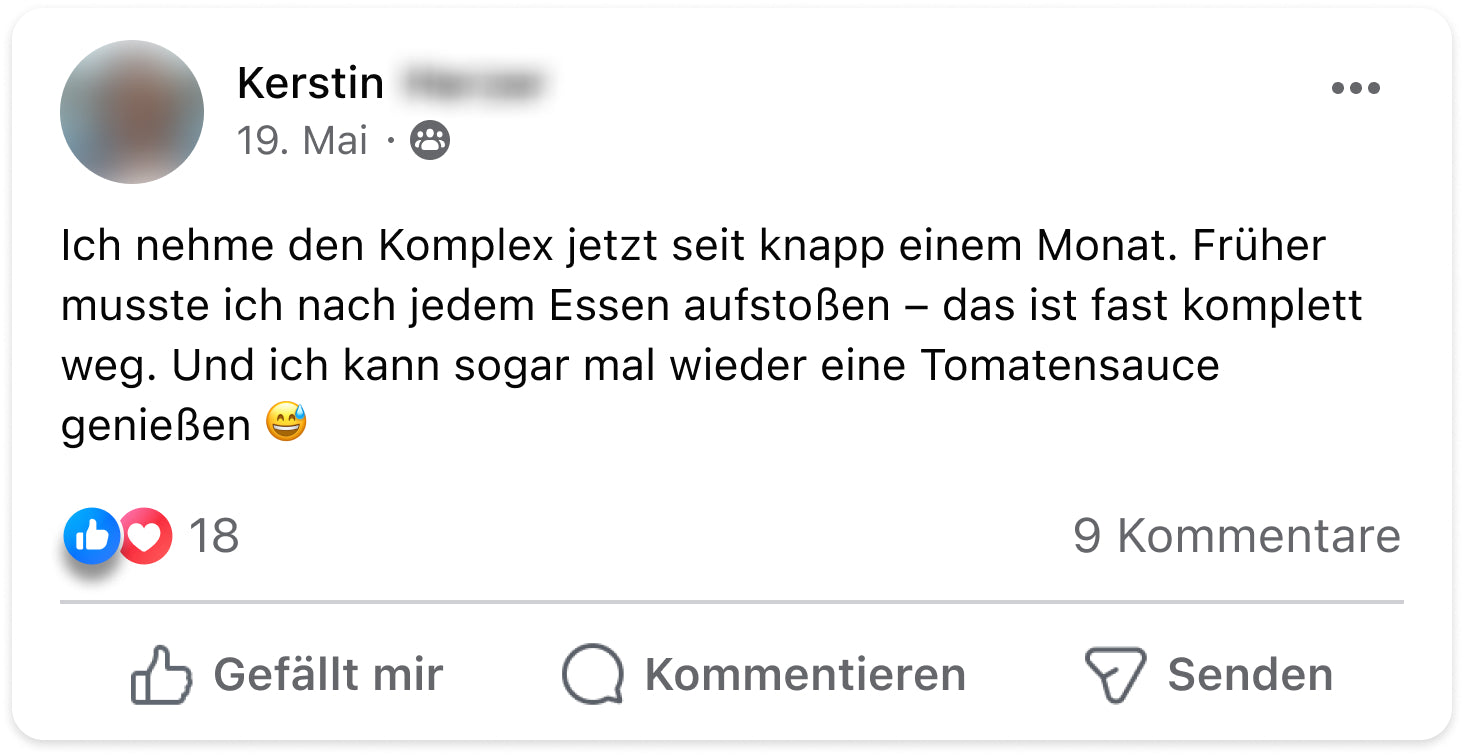Click the speech bubble comment icon

tap(592, 674)
